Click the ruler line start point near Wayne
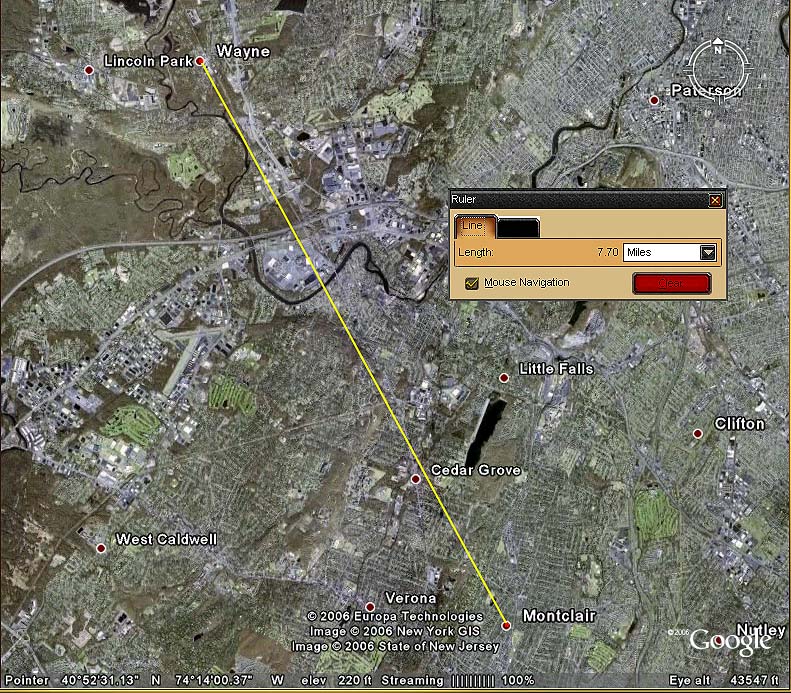This screenshot has height=693, width=791. point(200,61)
